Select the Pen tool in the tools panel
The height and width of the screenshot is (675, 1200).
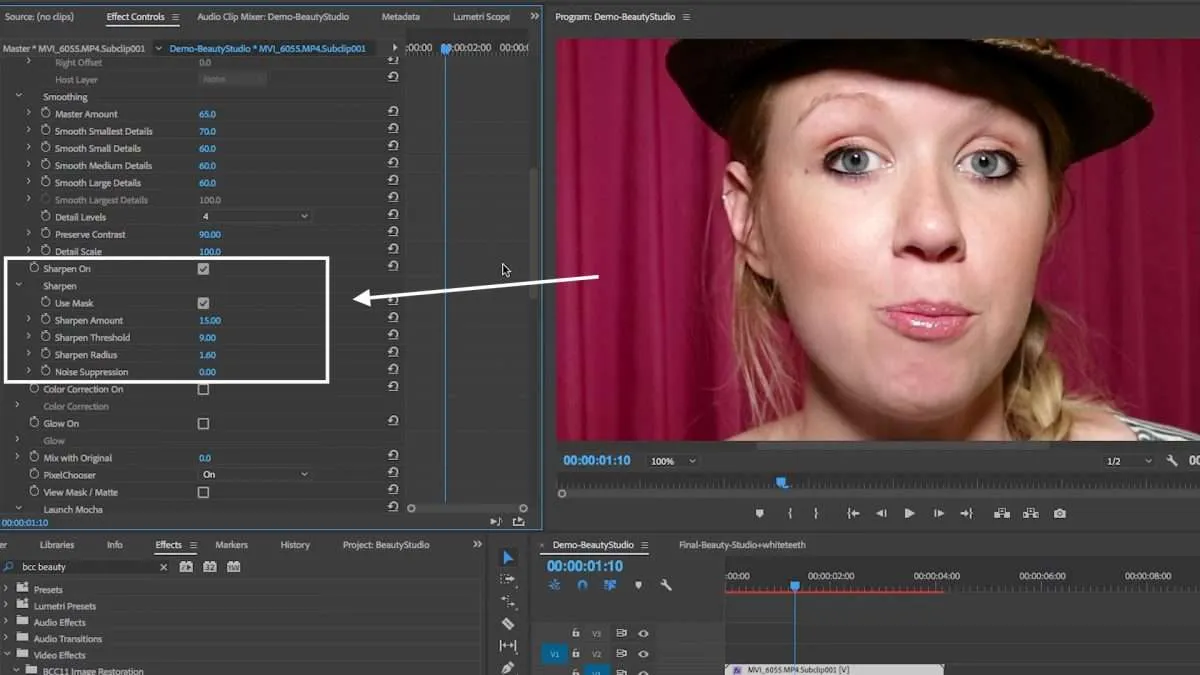(507, 666)
